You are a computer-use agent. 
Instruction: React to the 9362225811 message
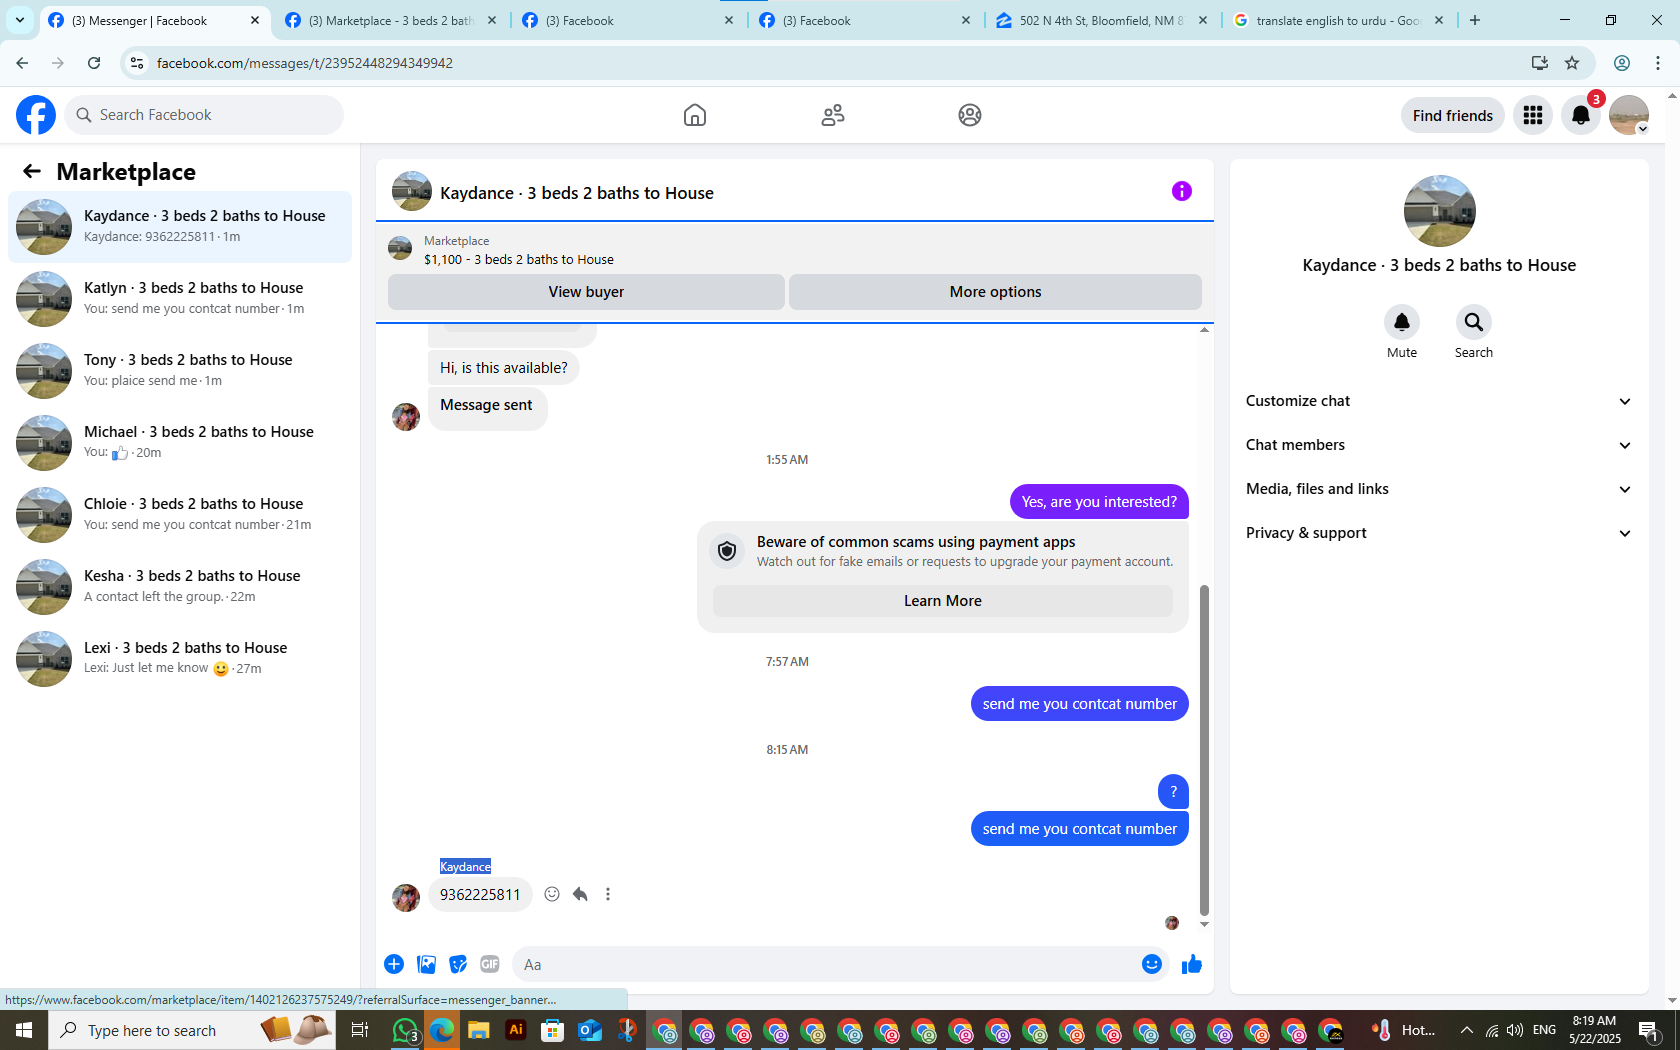552,894
